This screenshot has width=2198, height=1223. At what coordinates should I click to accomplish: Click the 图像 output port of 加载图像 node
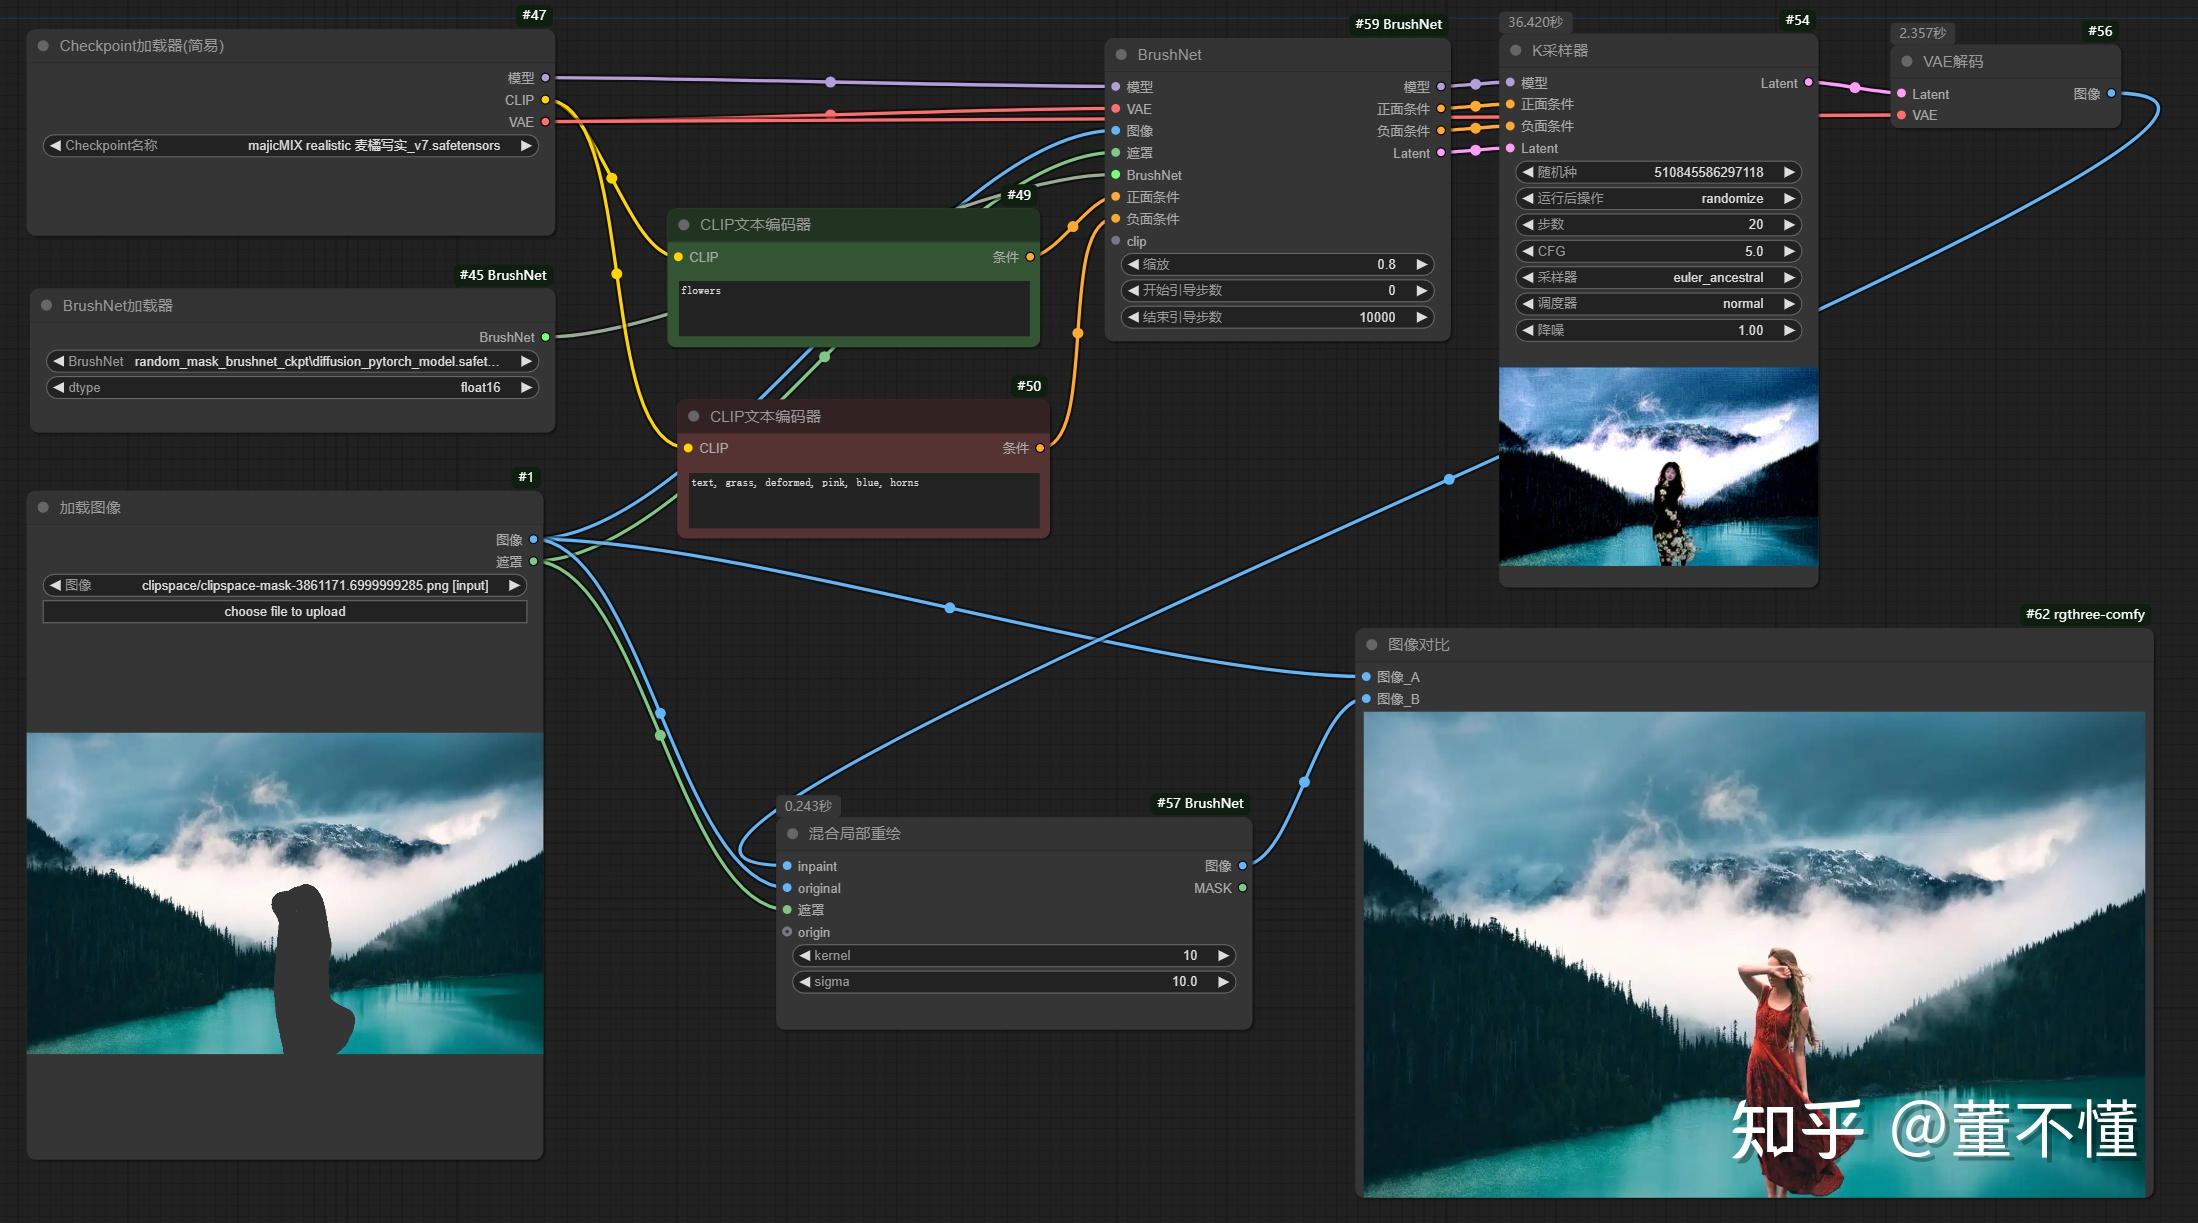[534, 540]
